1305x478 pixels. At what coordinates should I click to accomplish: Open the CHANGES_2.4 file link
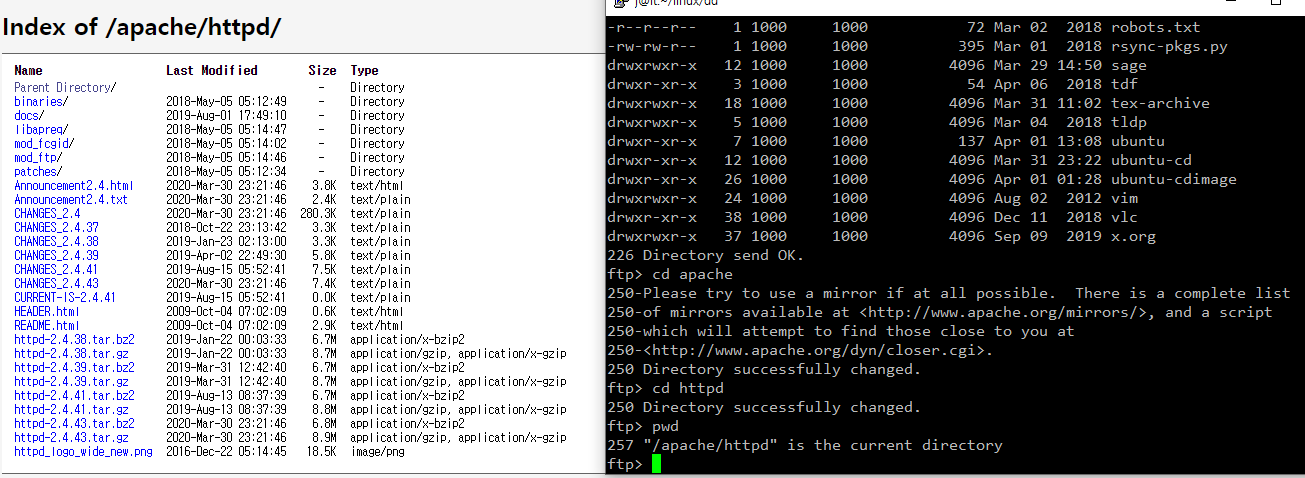(47, 213)
